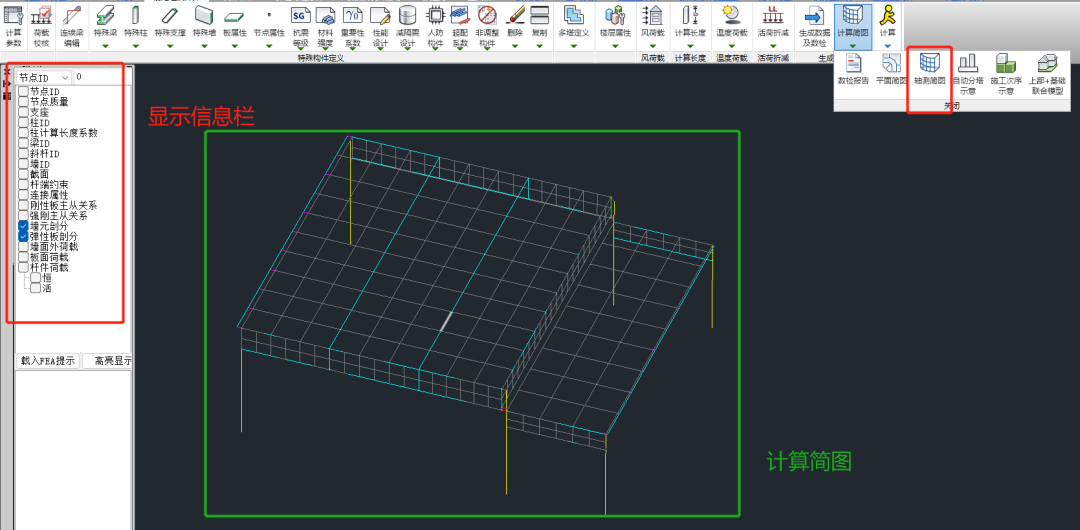
Task: Open the 楼层属性 floor properties icon
Action: [614, 15]
